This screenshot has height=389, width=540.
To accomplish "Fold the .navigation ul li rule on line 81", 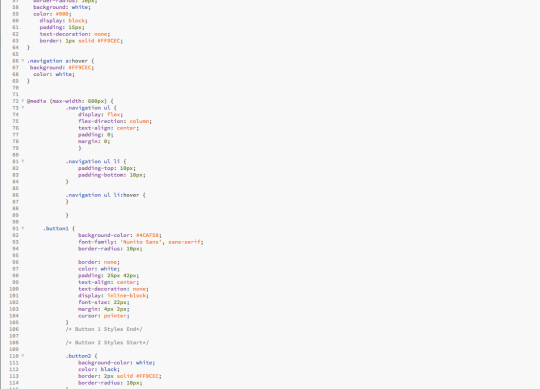I will coord(23,161).
